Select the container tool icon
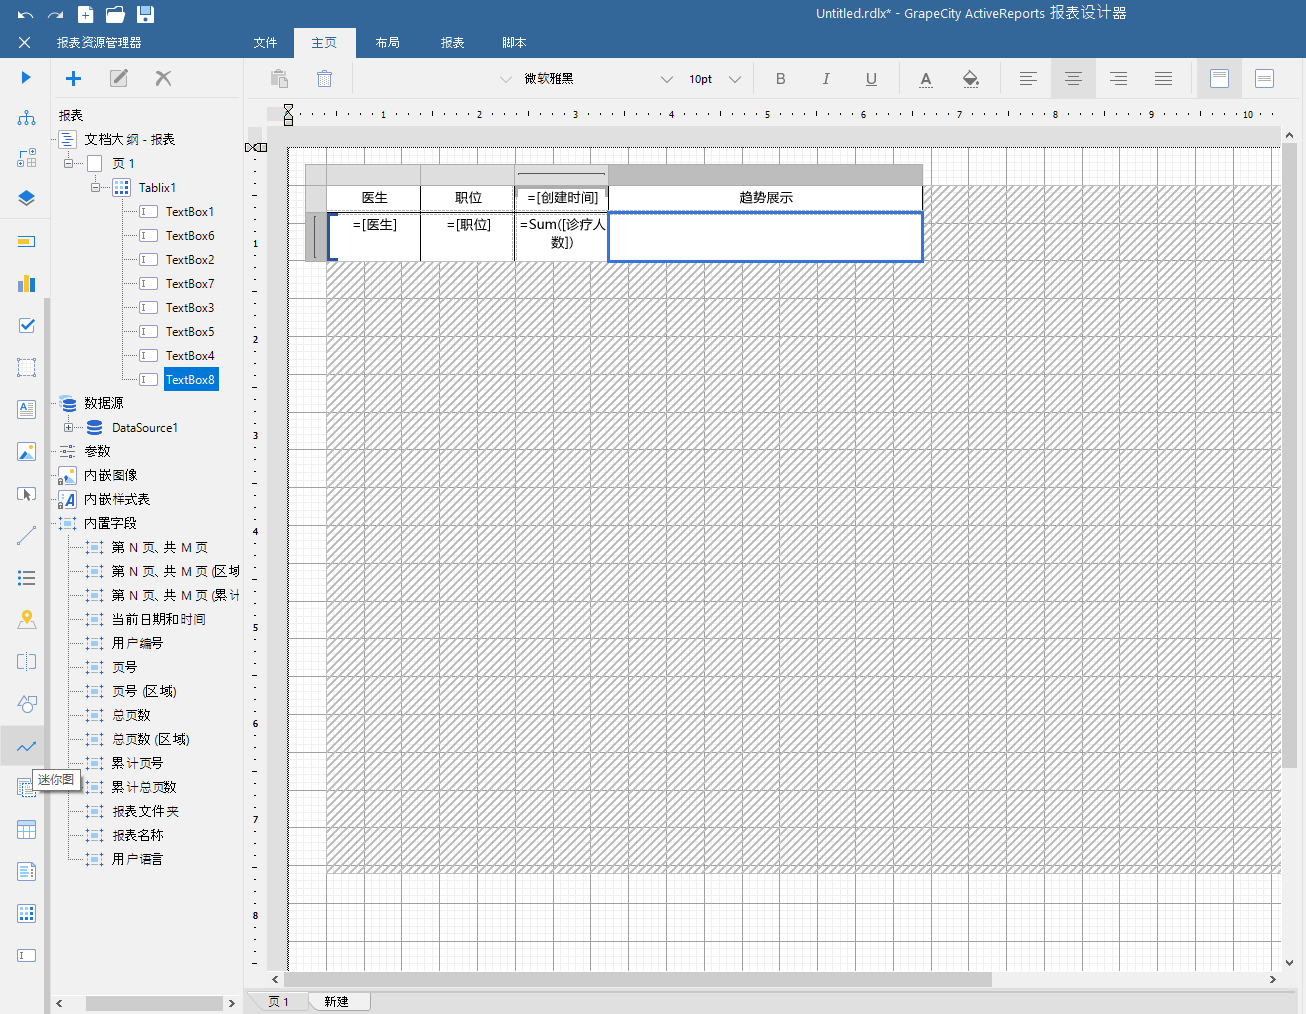 (x=26, y=367)
